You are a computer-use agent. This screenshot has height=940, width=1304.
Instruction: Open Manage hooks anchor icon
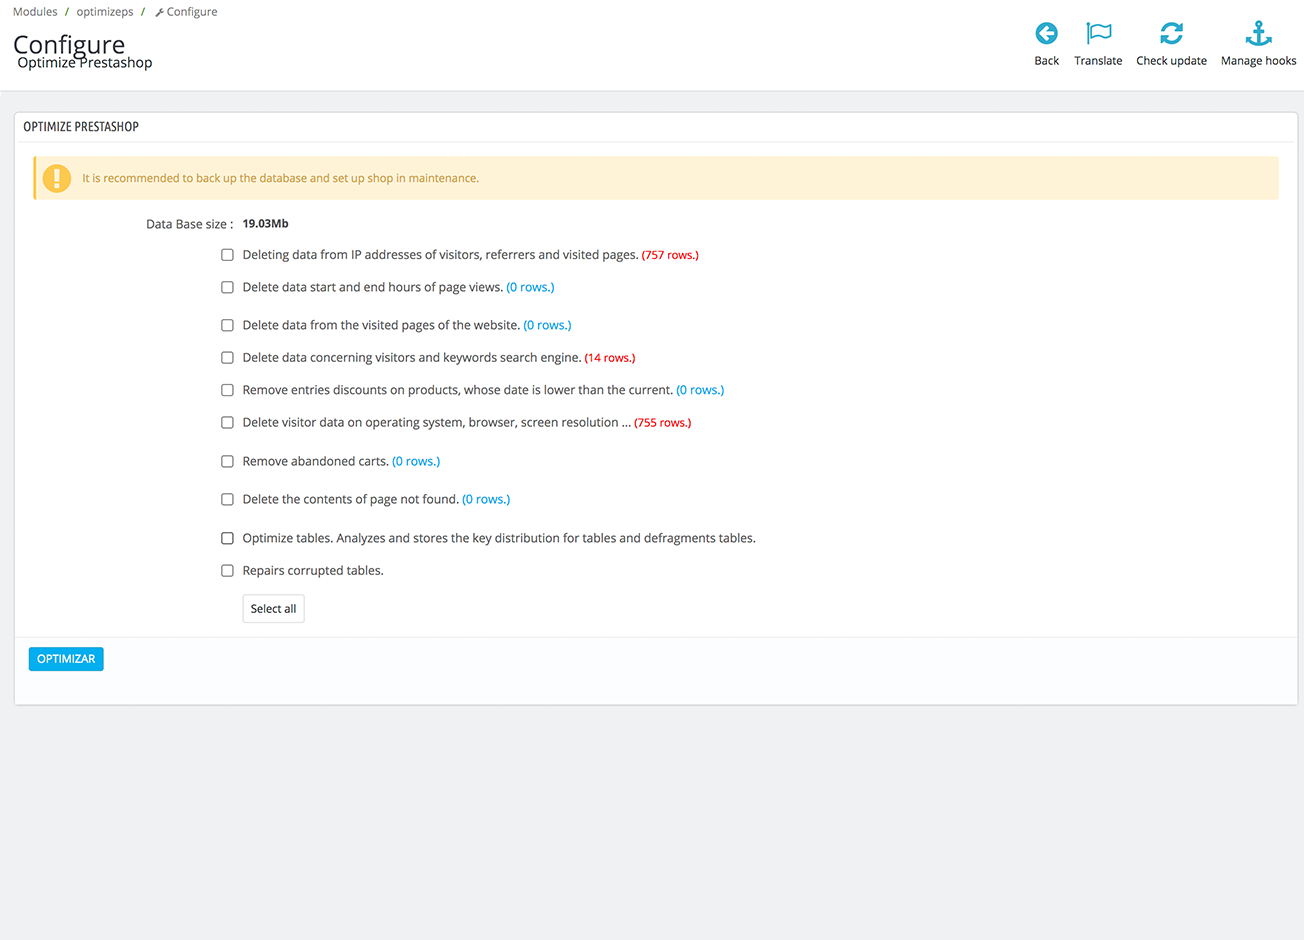tap(1258, 34)
